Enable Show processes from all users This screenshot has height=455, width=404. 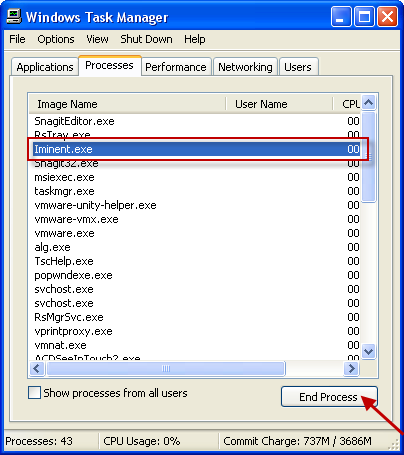point(35,393)
